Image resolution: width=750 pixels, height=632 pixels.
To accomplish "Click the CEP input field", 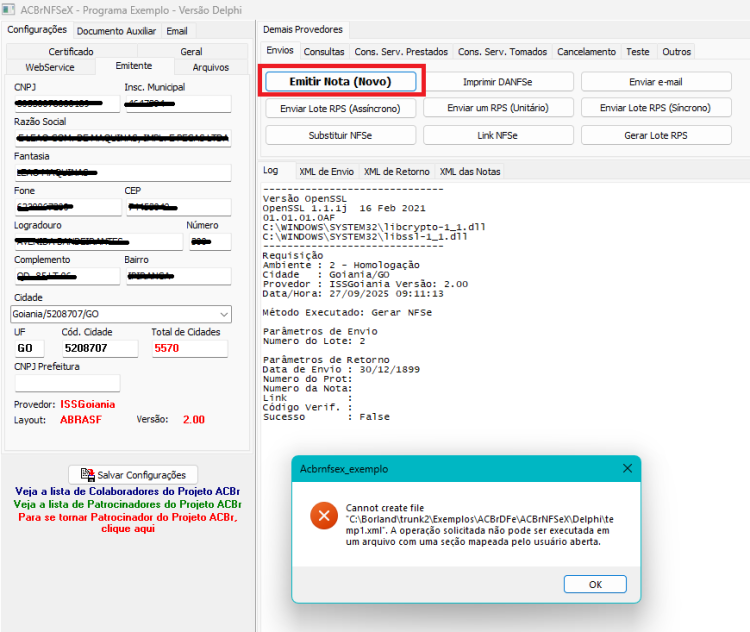I will tap(179, 207).
